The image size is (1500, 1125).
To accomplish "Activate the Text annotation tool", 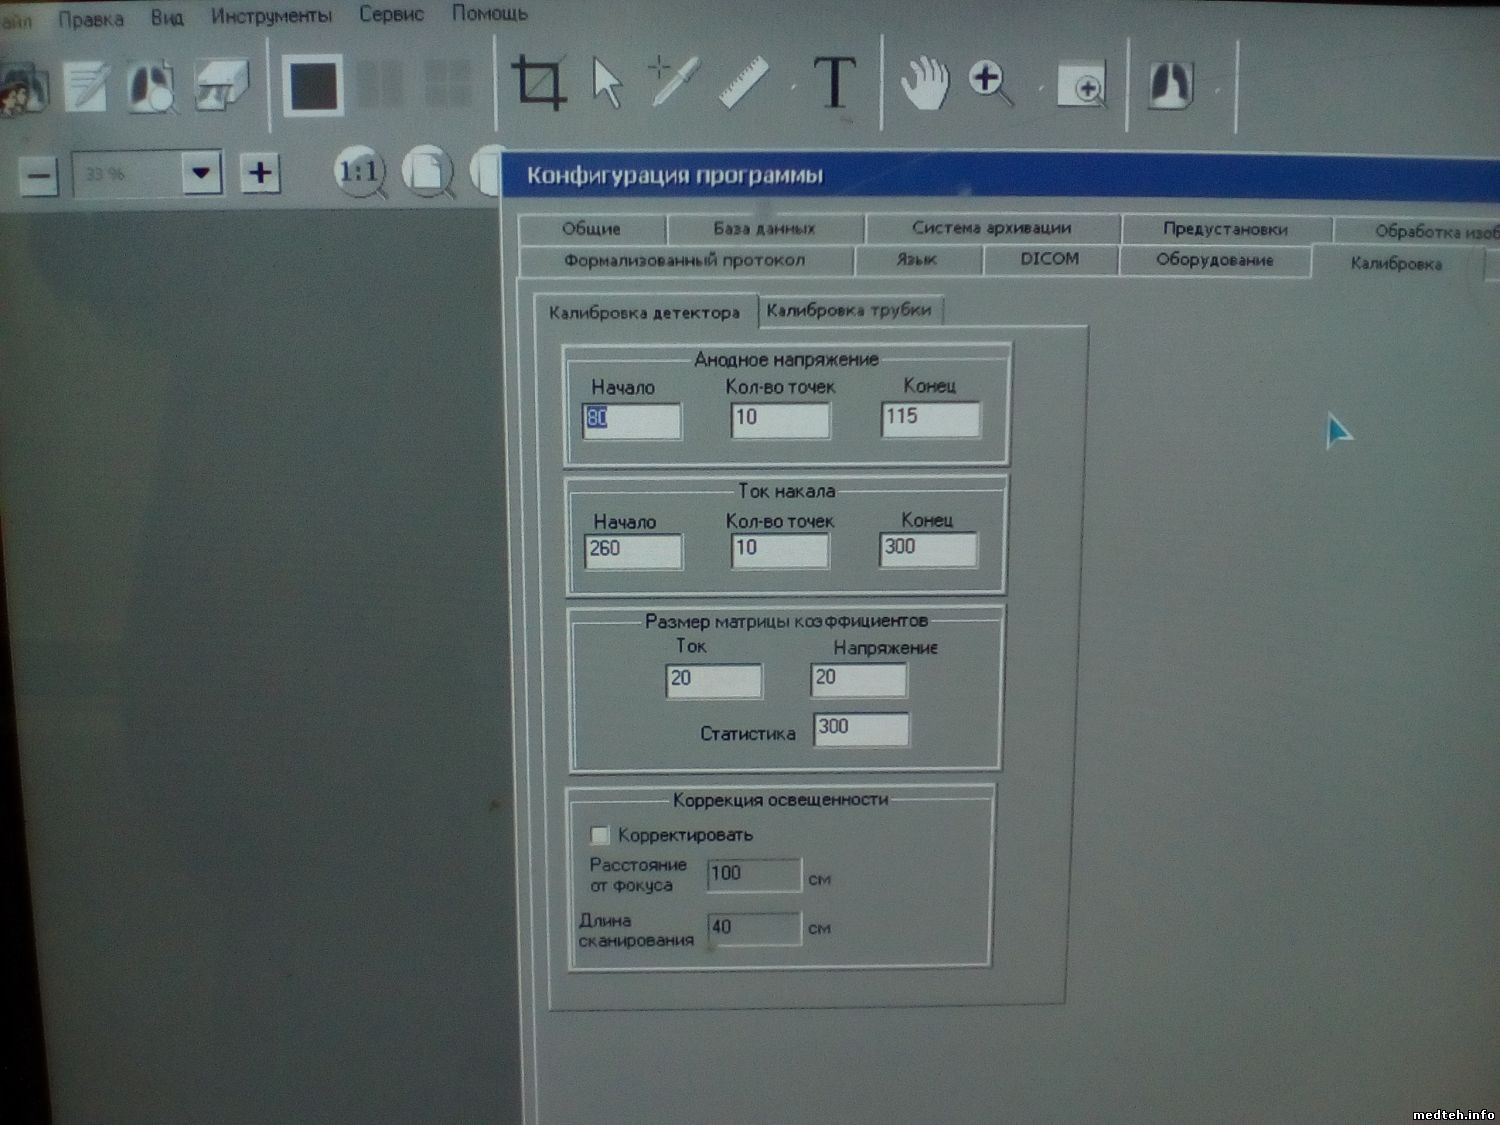I will pos(834,82).
